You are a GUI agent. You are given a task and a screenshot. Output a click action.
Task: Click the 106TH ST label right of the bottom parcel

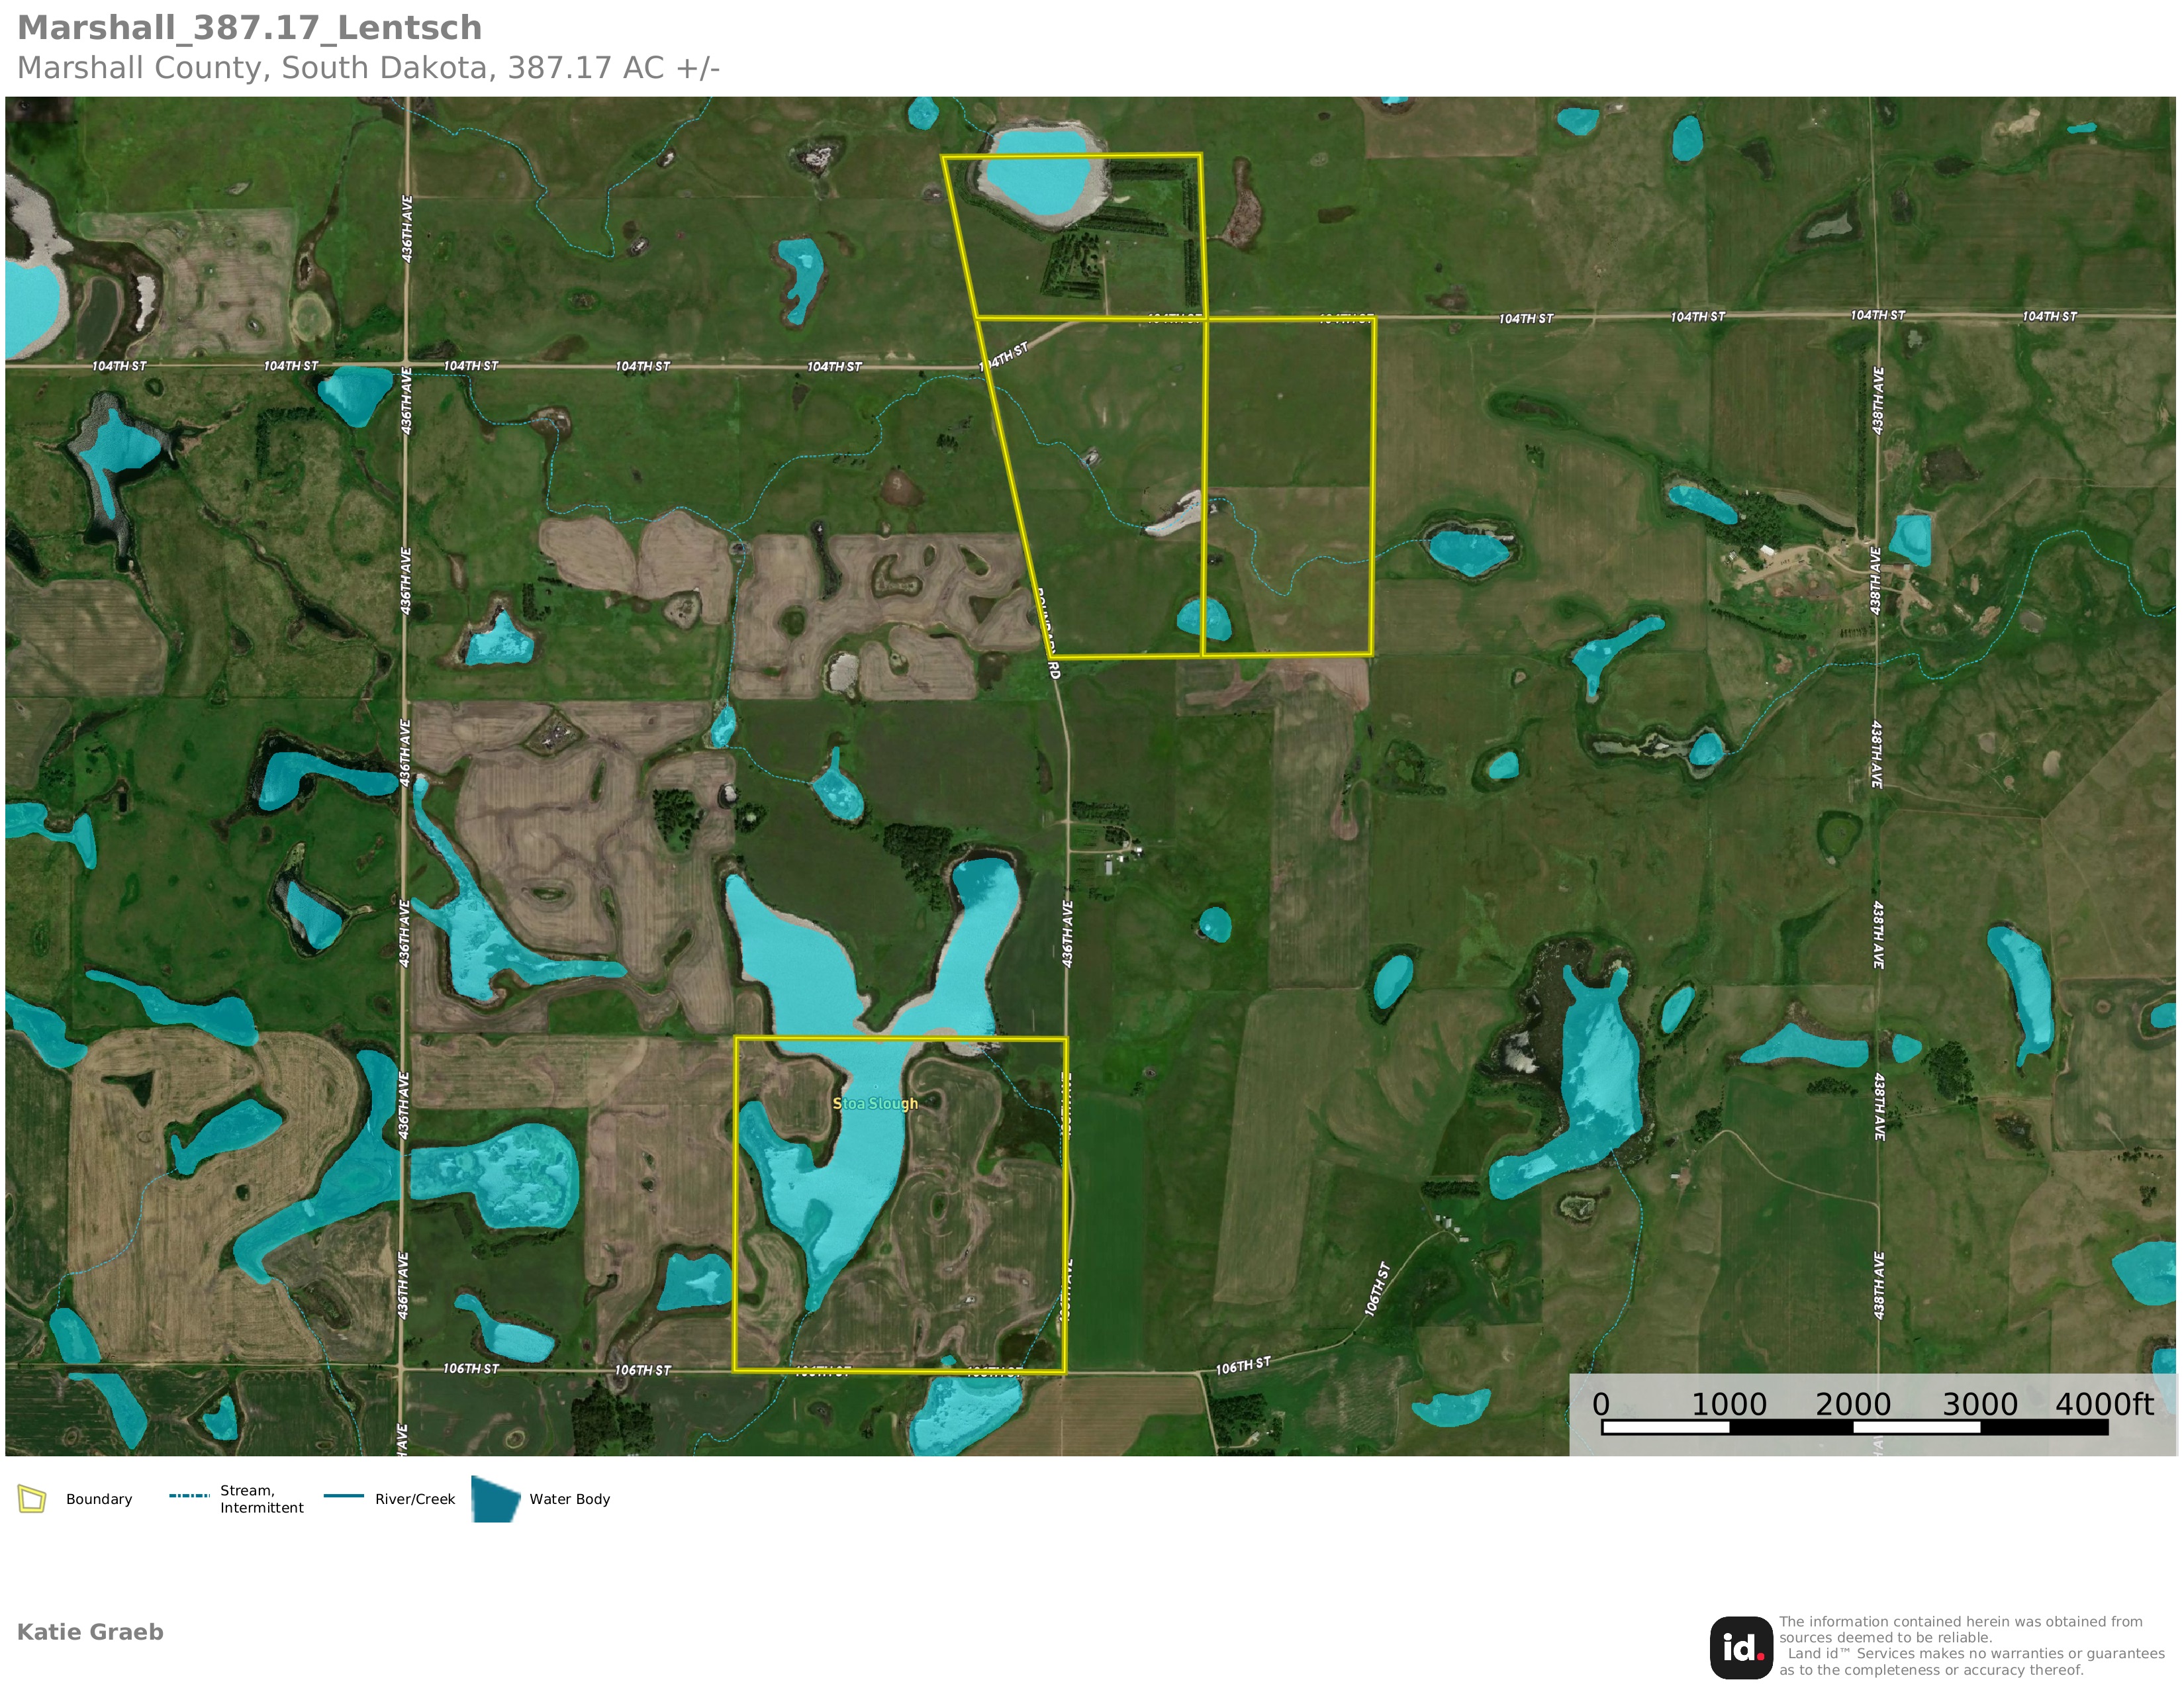point(1243,1366)
